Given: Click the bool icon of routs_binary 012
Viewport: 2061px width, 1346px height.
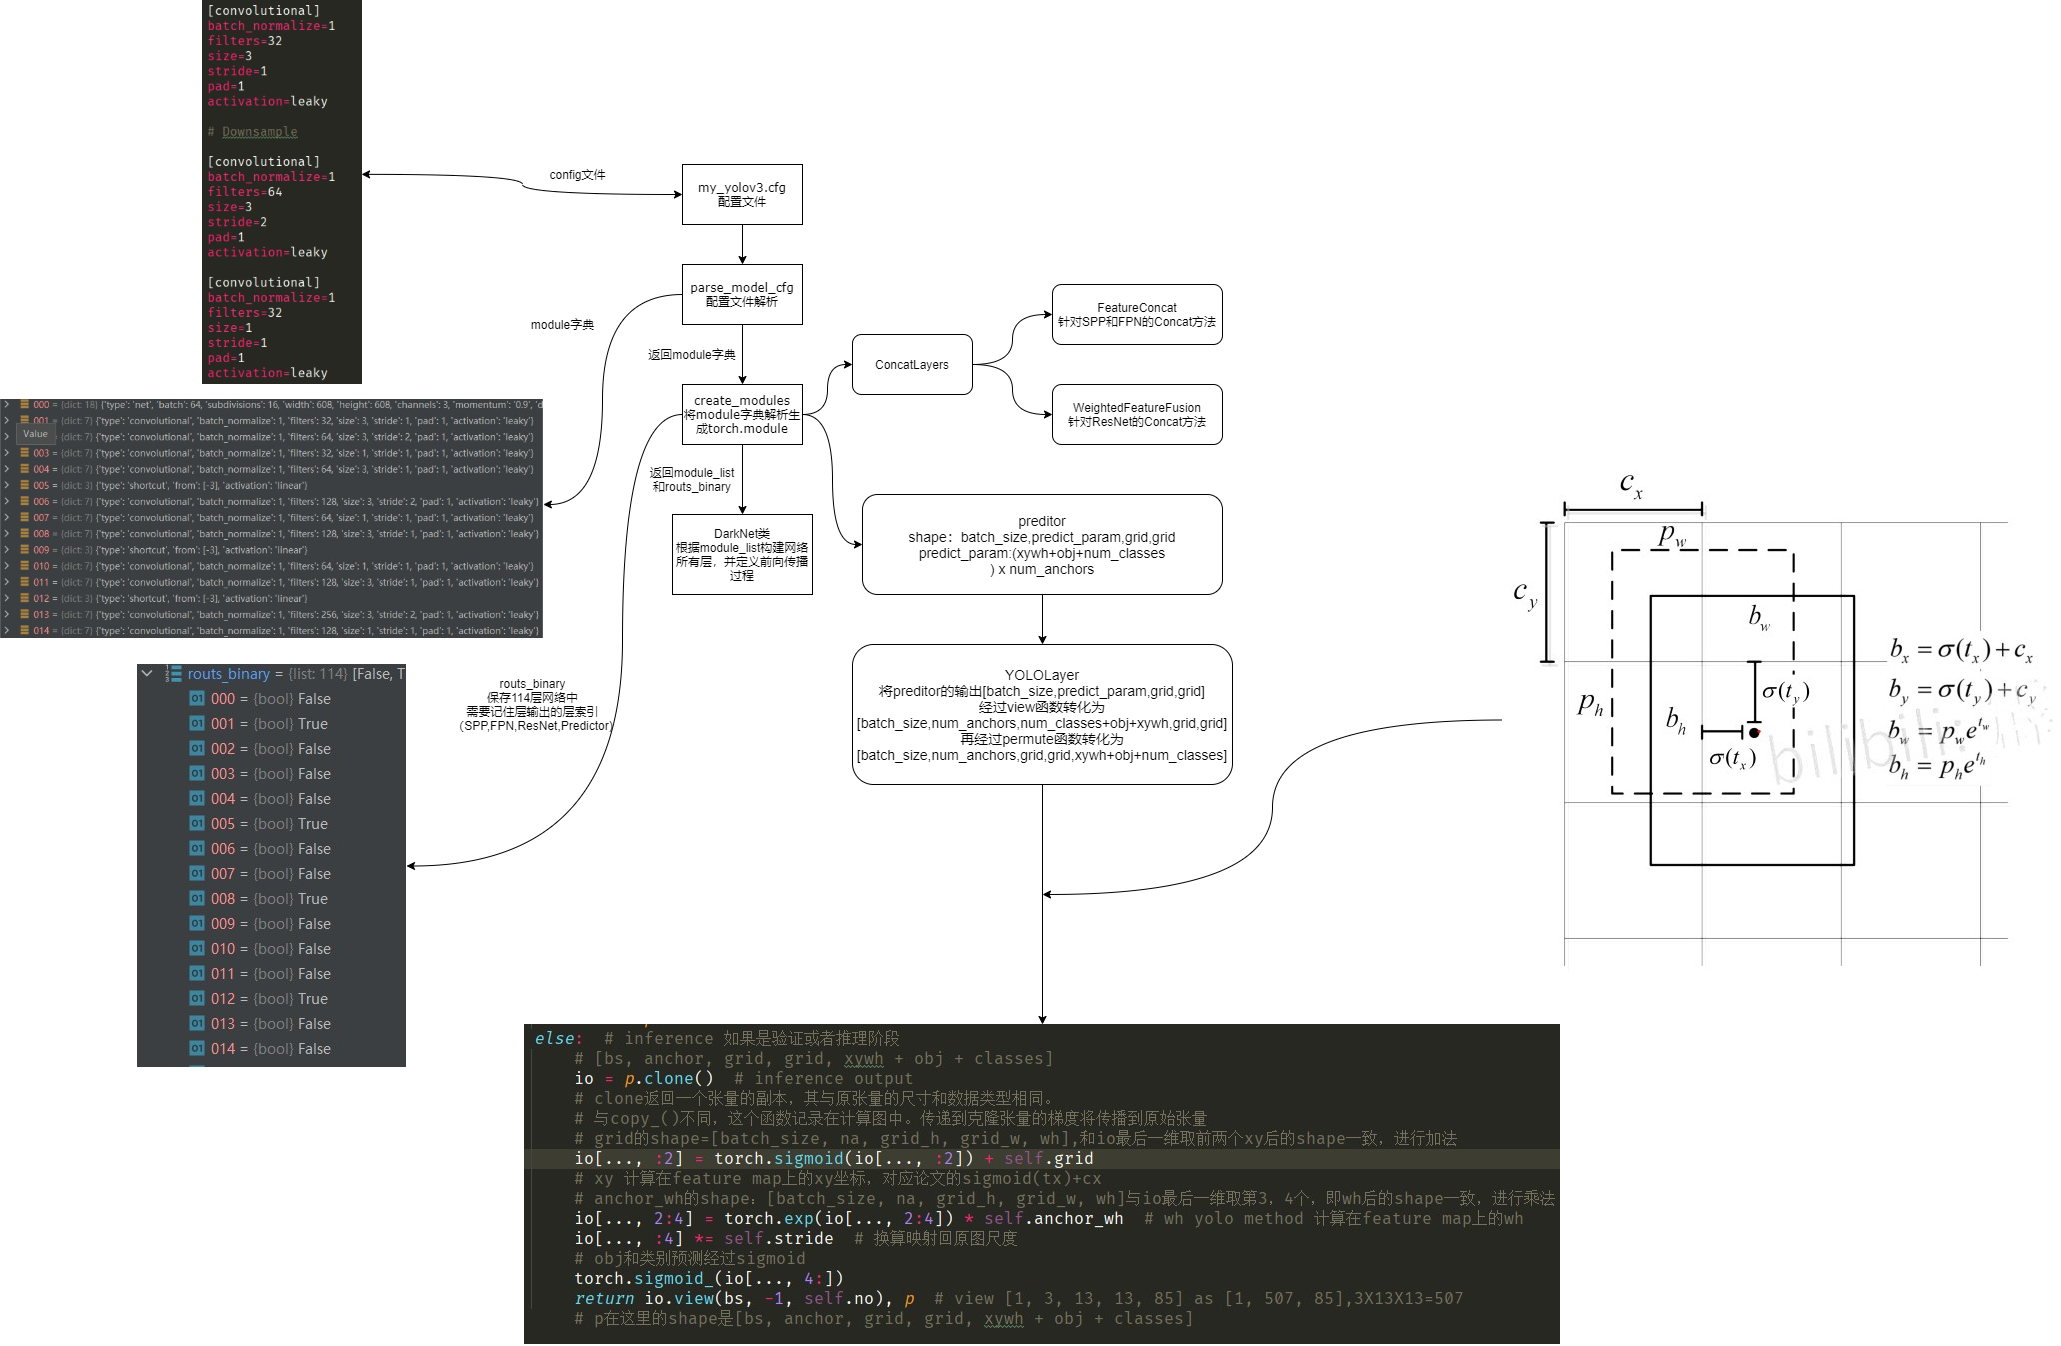Looking at the screenshot, I should tap(197, 999).
